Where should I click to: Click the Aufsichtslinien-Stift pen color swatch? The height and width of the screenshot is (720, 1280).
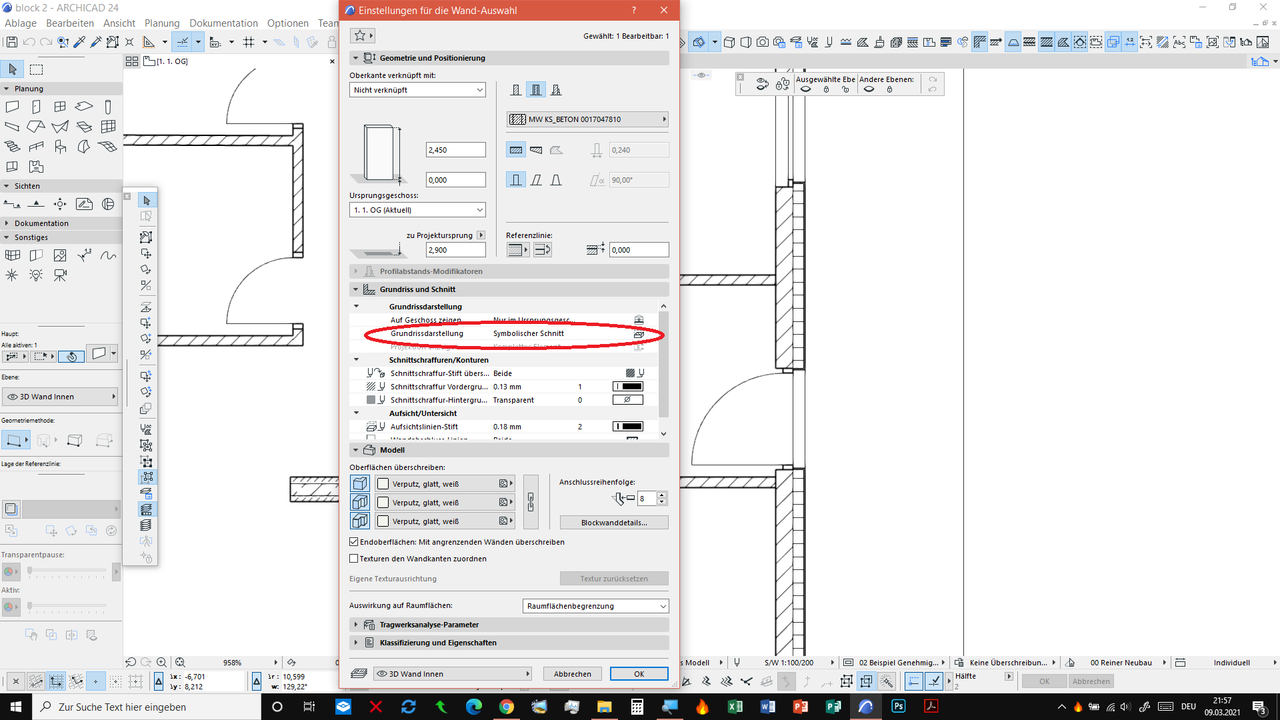pos(627,427)
